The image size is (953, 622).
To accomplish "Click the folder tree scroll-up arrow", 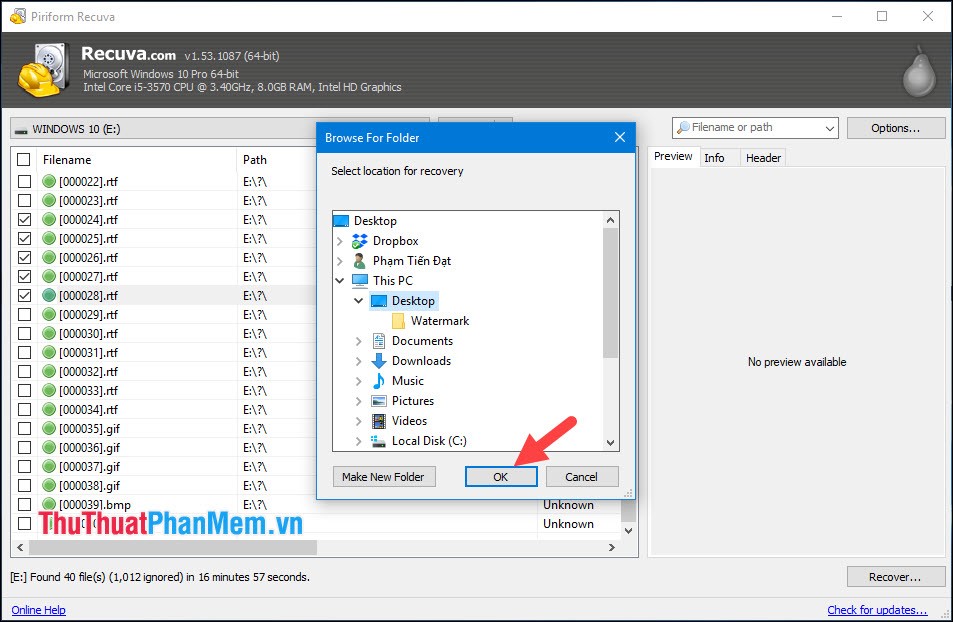I will click(x=611, y=220).
